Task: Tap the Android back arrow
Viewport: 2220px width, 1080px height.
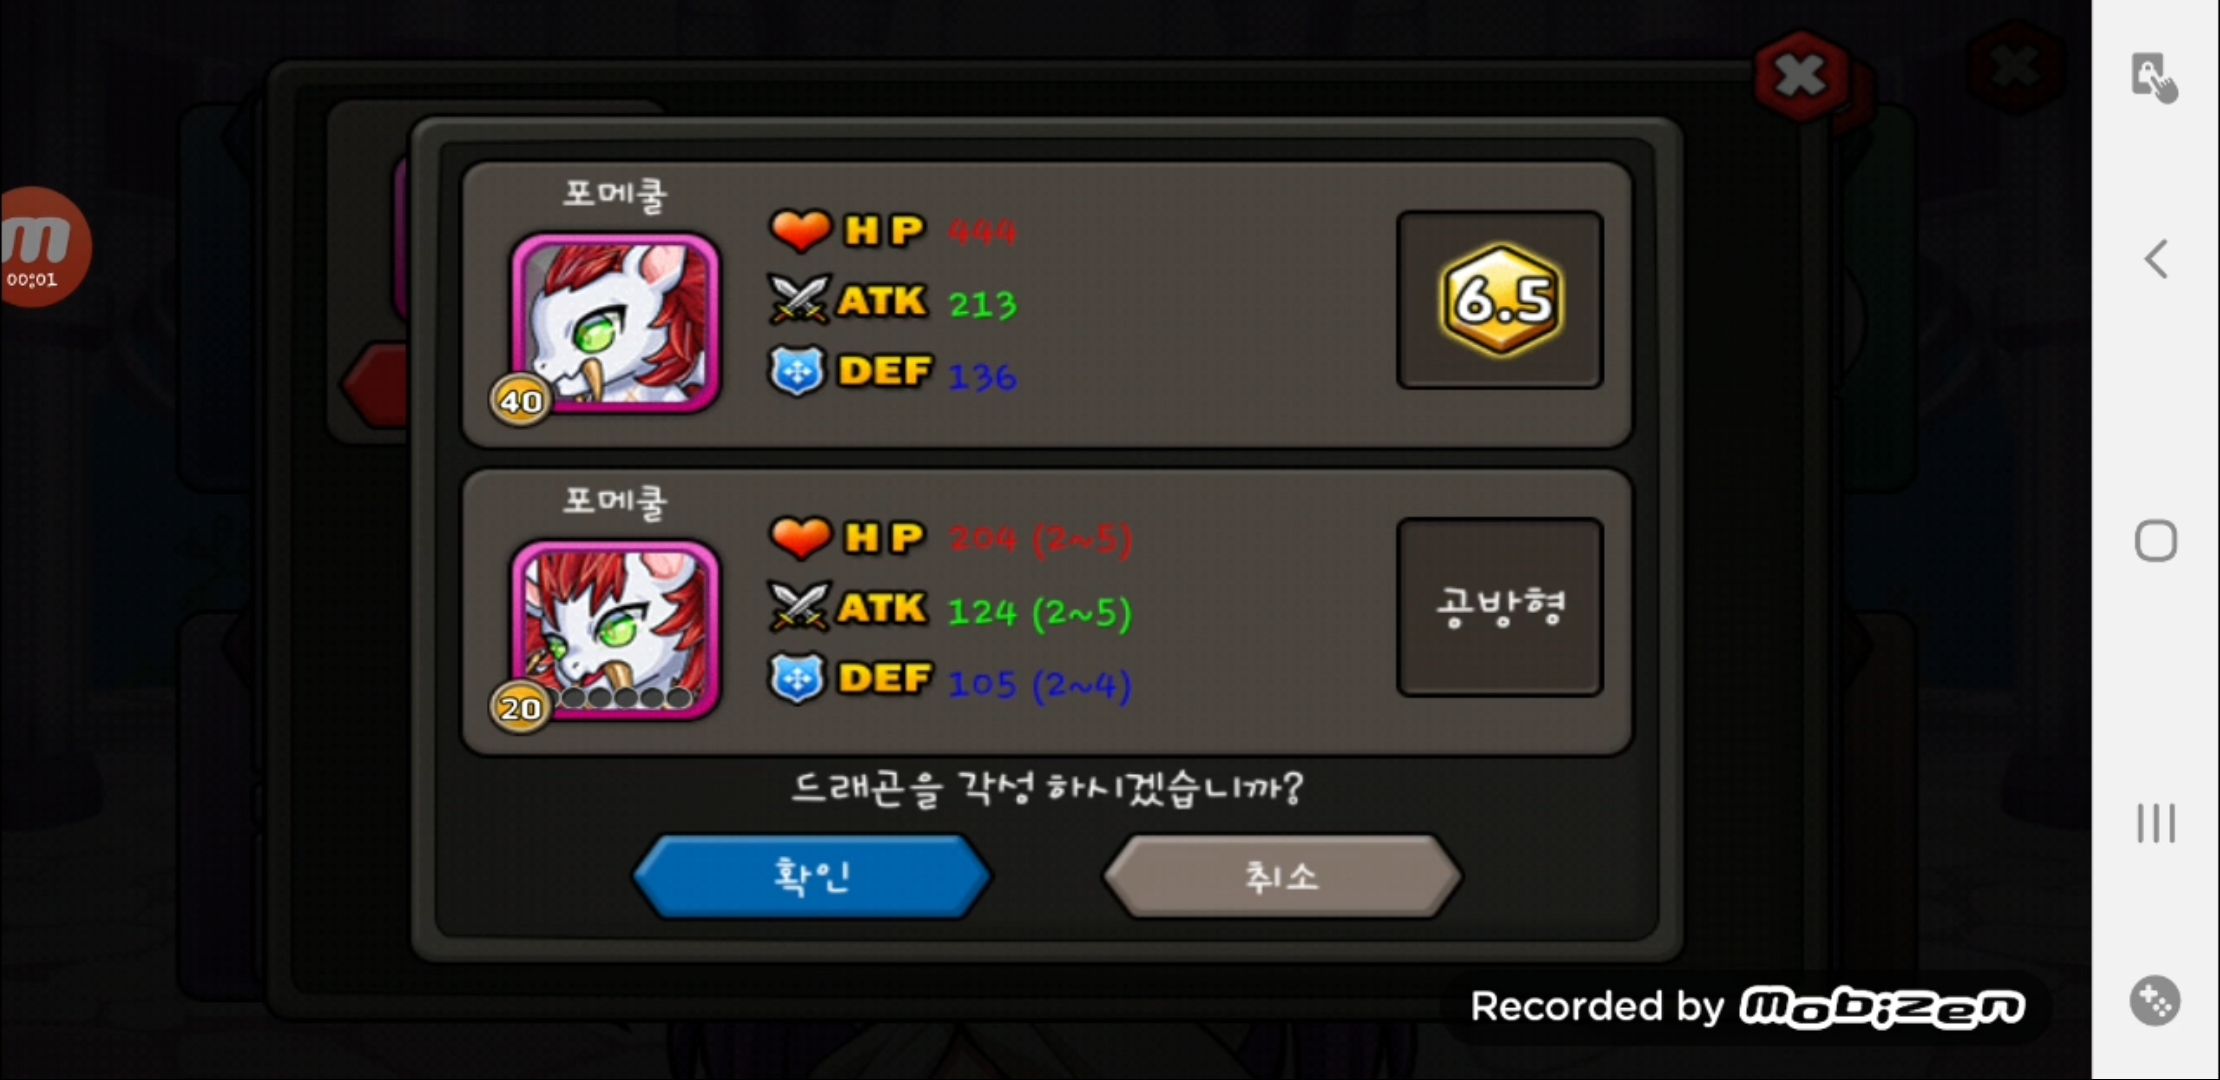Action: (2156, 259)
